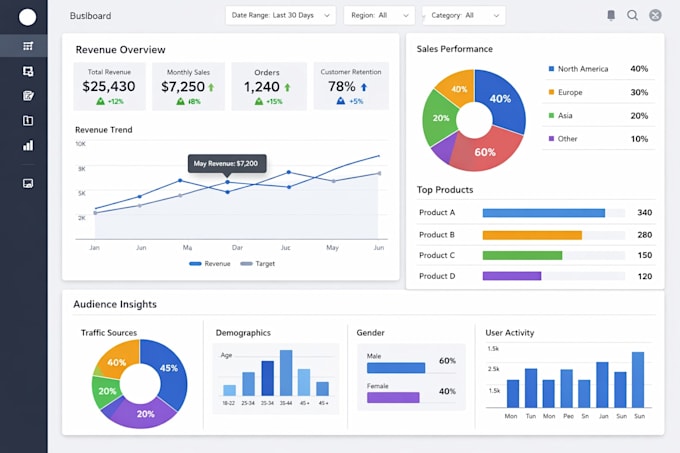680x453 pixels.
Task: Click the purple 20% slice in Traffic Sources
Action: [145, 414]
